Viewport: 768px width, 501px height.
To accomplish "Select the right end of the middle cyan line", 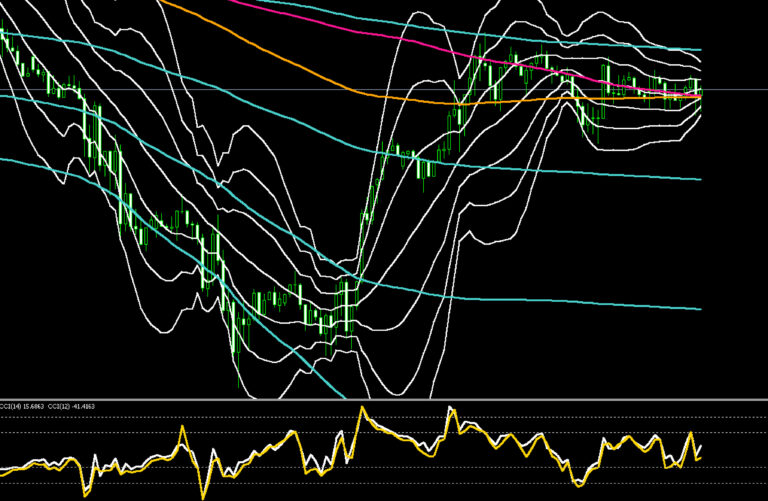I will (698, 179).
